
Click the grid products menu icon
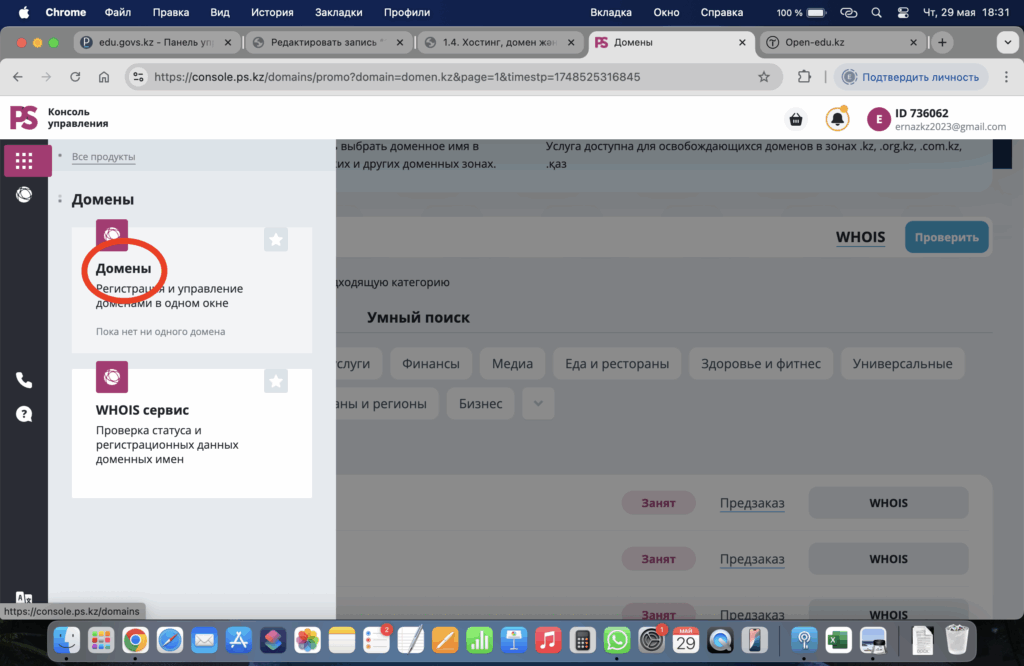click(24, 161)
